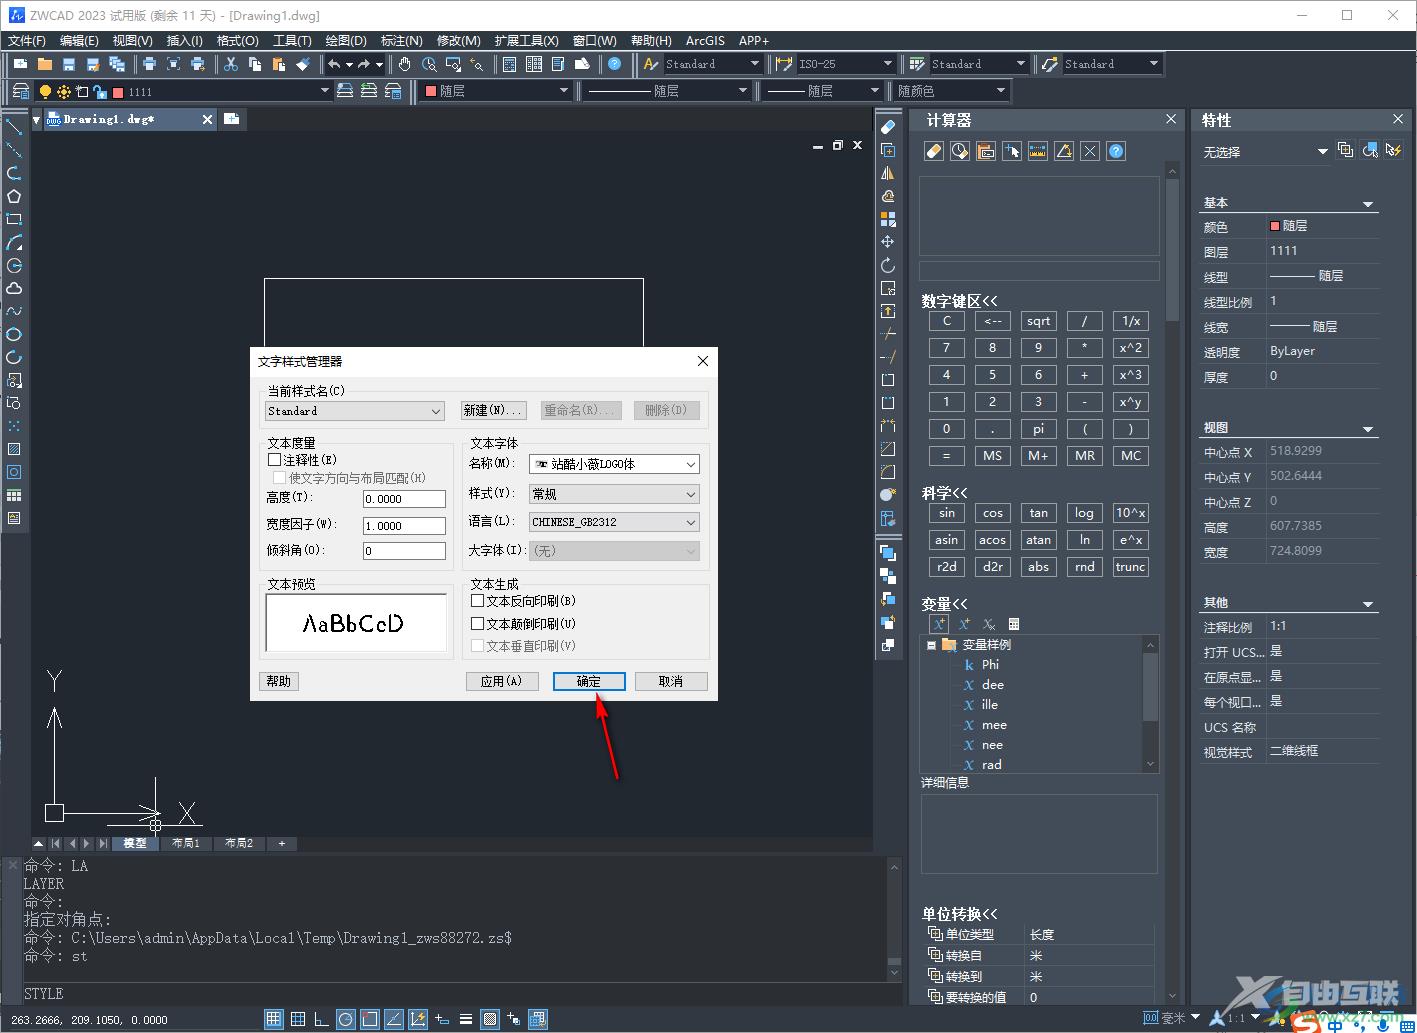
Task: Click the calculator help question mark icon
Action: [1116, 152]
